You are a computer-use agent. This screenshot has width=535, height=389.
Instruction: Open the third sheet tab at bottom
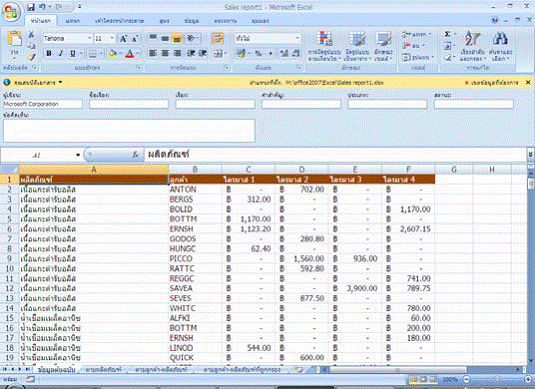coord(161,370)
